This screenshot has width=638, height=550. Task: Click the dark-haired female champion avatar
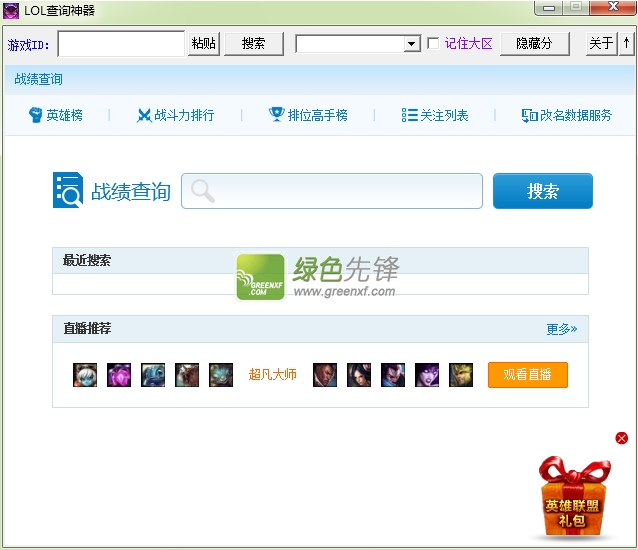point(359,375)
